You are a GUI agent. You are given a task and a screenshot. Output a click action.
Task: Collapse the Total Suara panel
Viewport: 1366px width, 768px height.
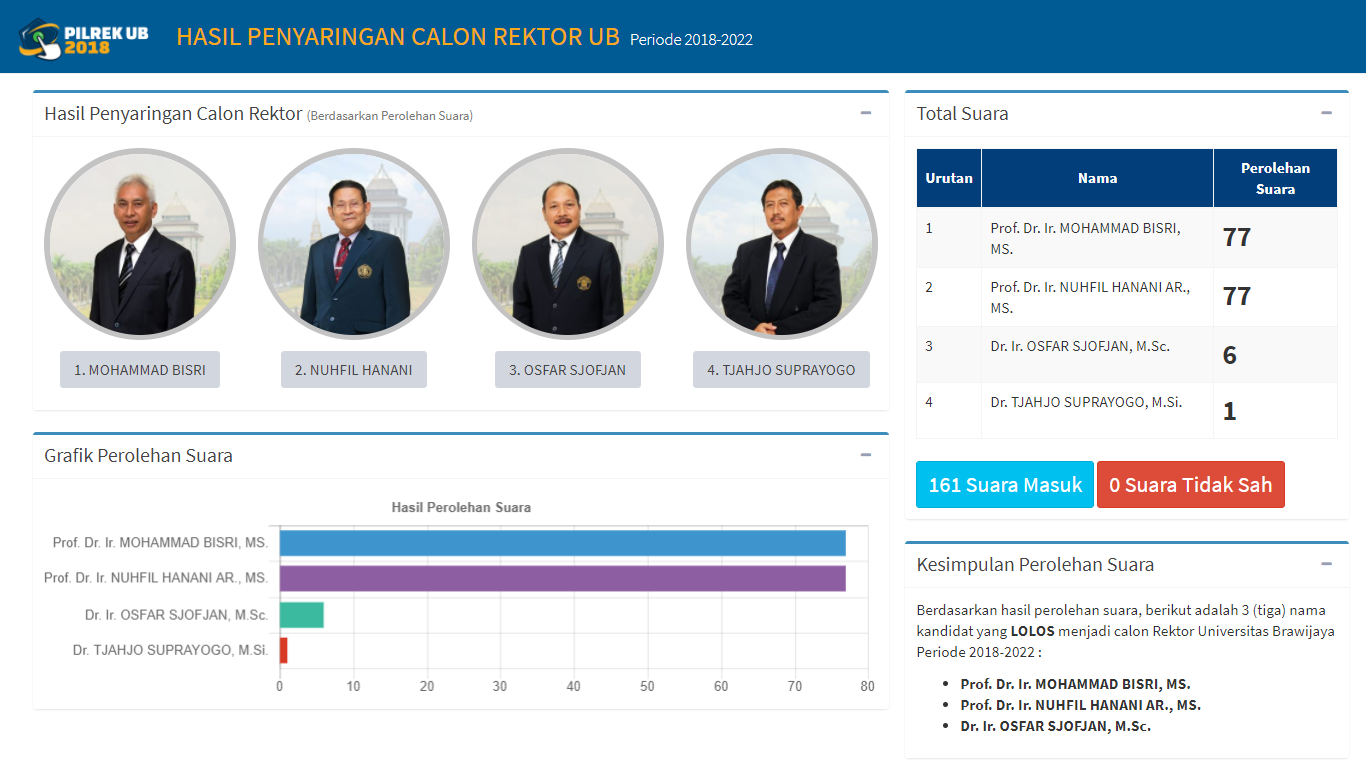(x=1327, y=113)
